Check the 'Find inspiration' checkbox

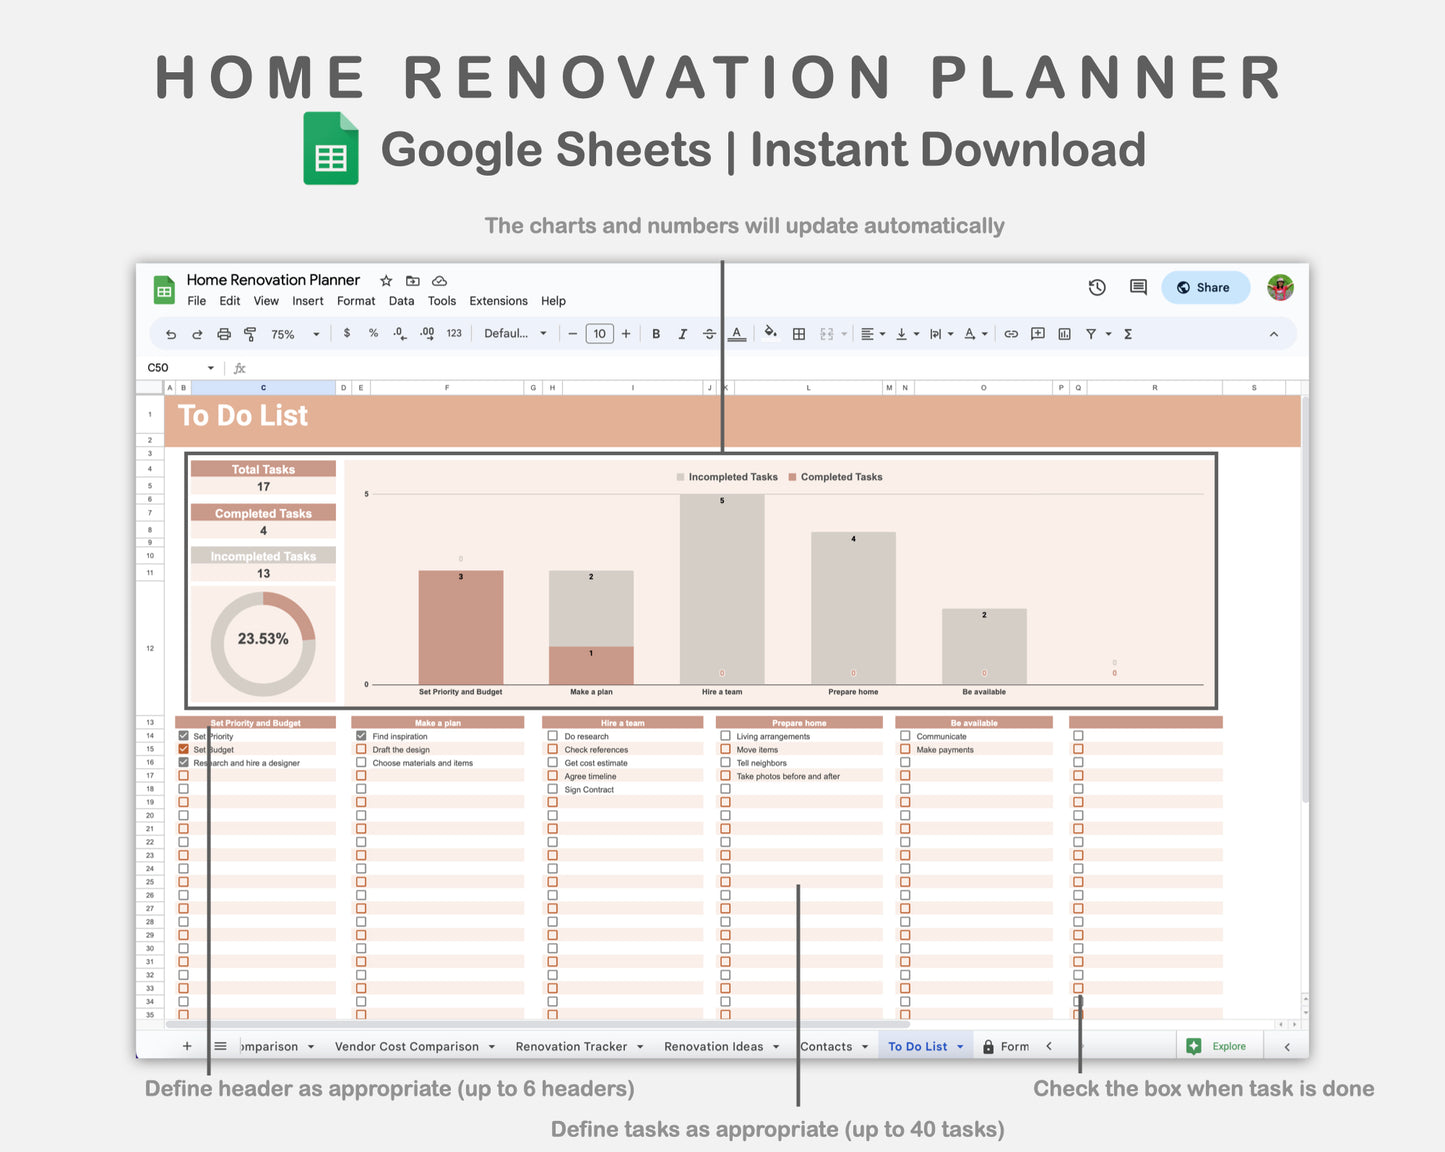pos(361,735)
